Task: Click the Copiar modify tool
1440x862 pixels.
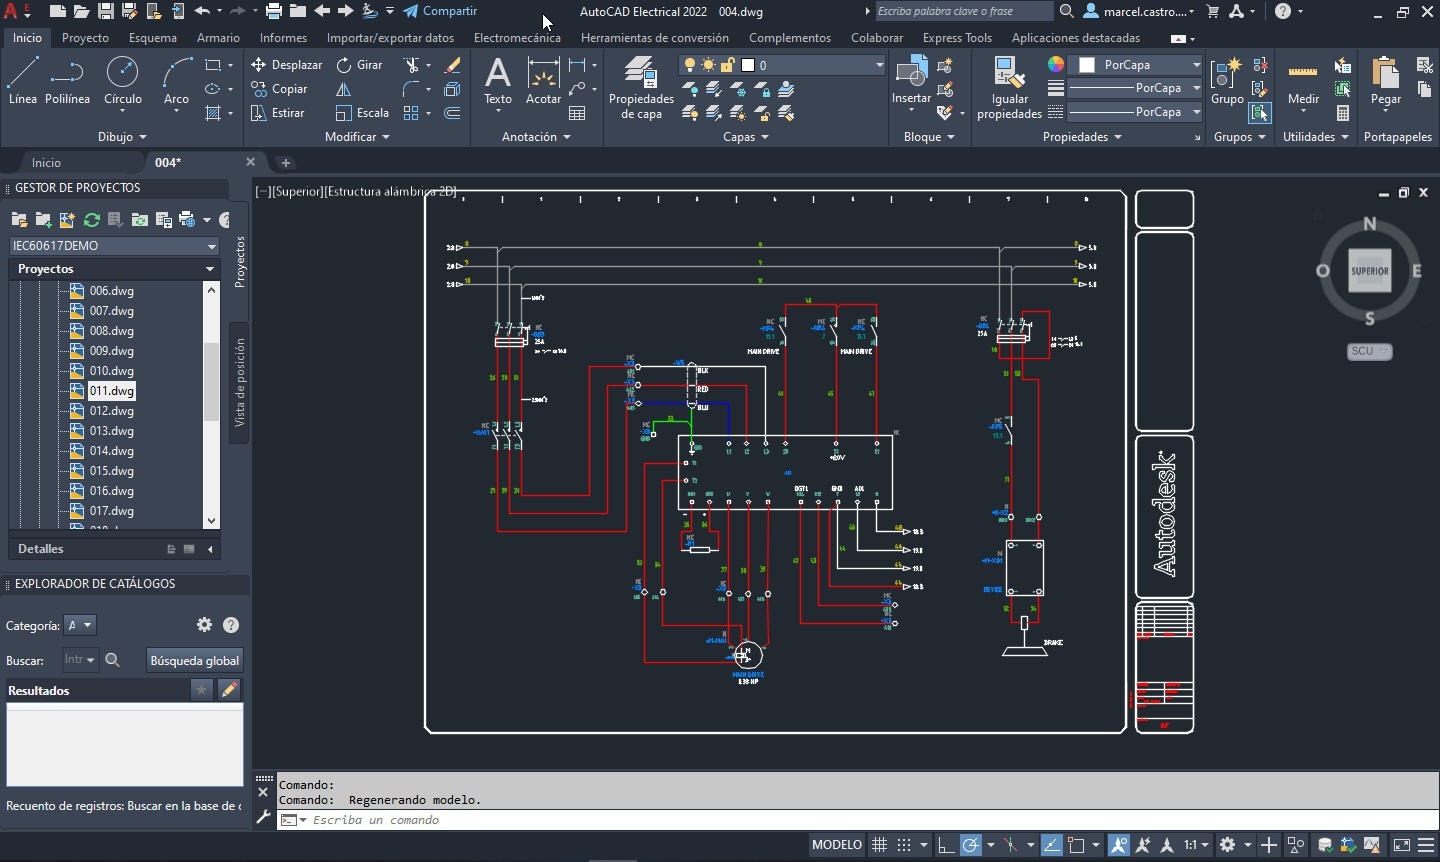Action: pyautogui.click(x=279, y=89)
